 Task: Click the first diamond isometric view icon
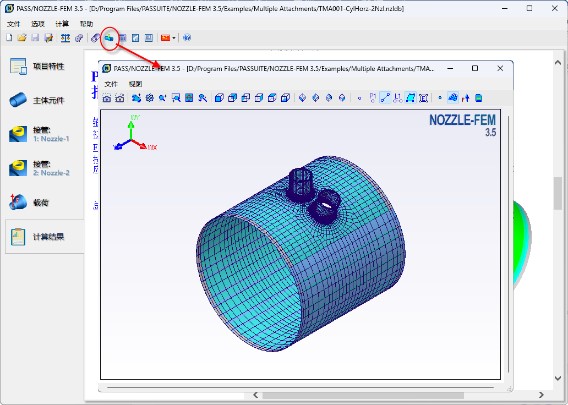pyautogui.click(x=302, y=98)
